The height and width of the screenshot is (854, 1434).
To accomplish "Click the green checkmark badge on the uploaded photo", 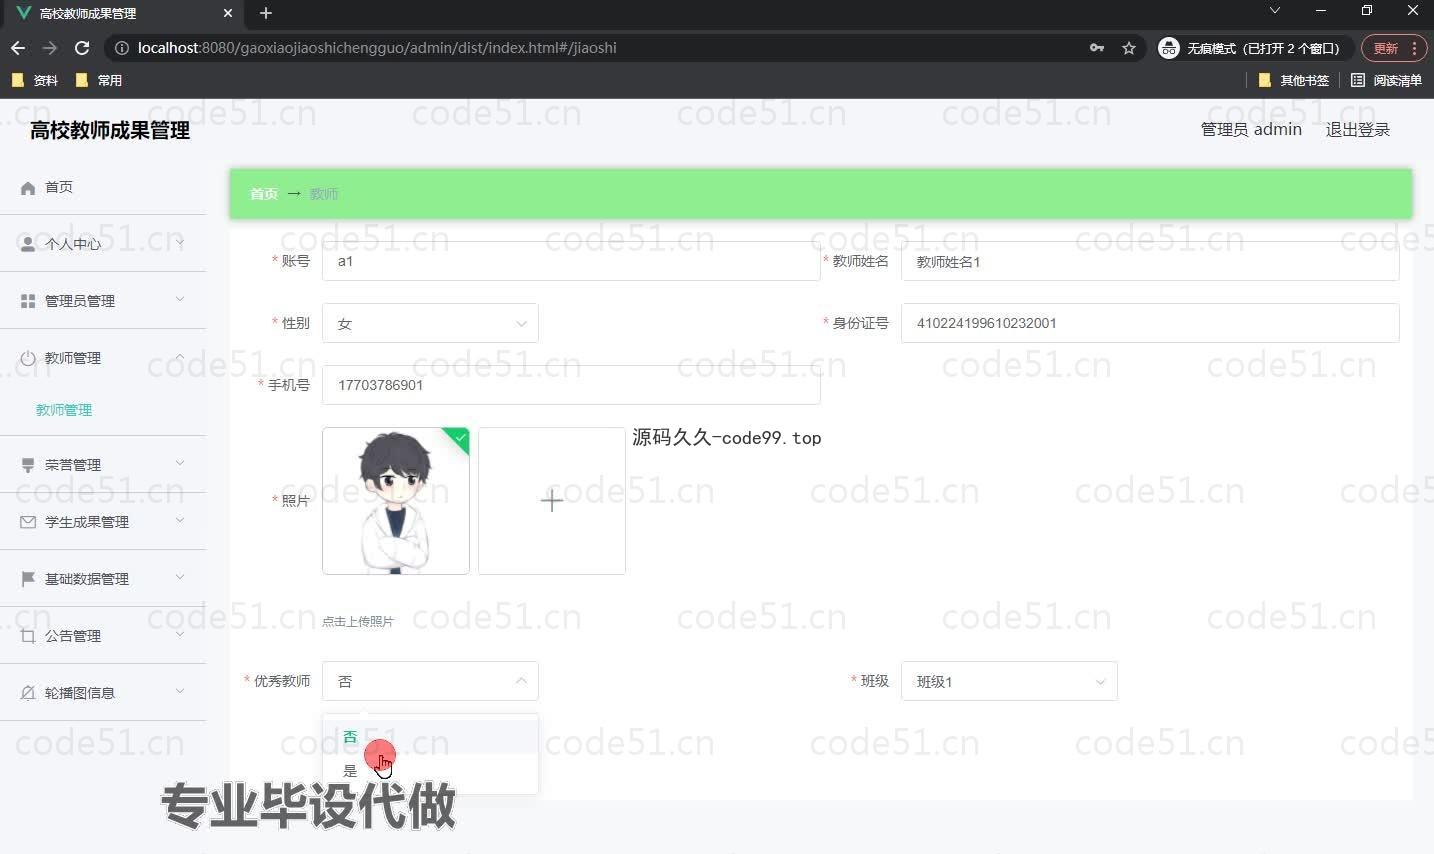I will [x=460, y=438].
